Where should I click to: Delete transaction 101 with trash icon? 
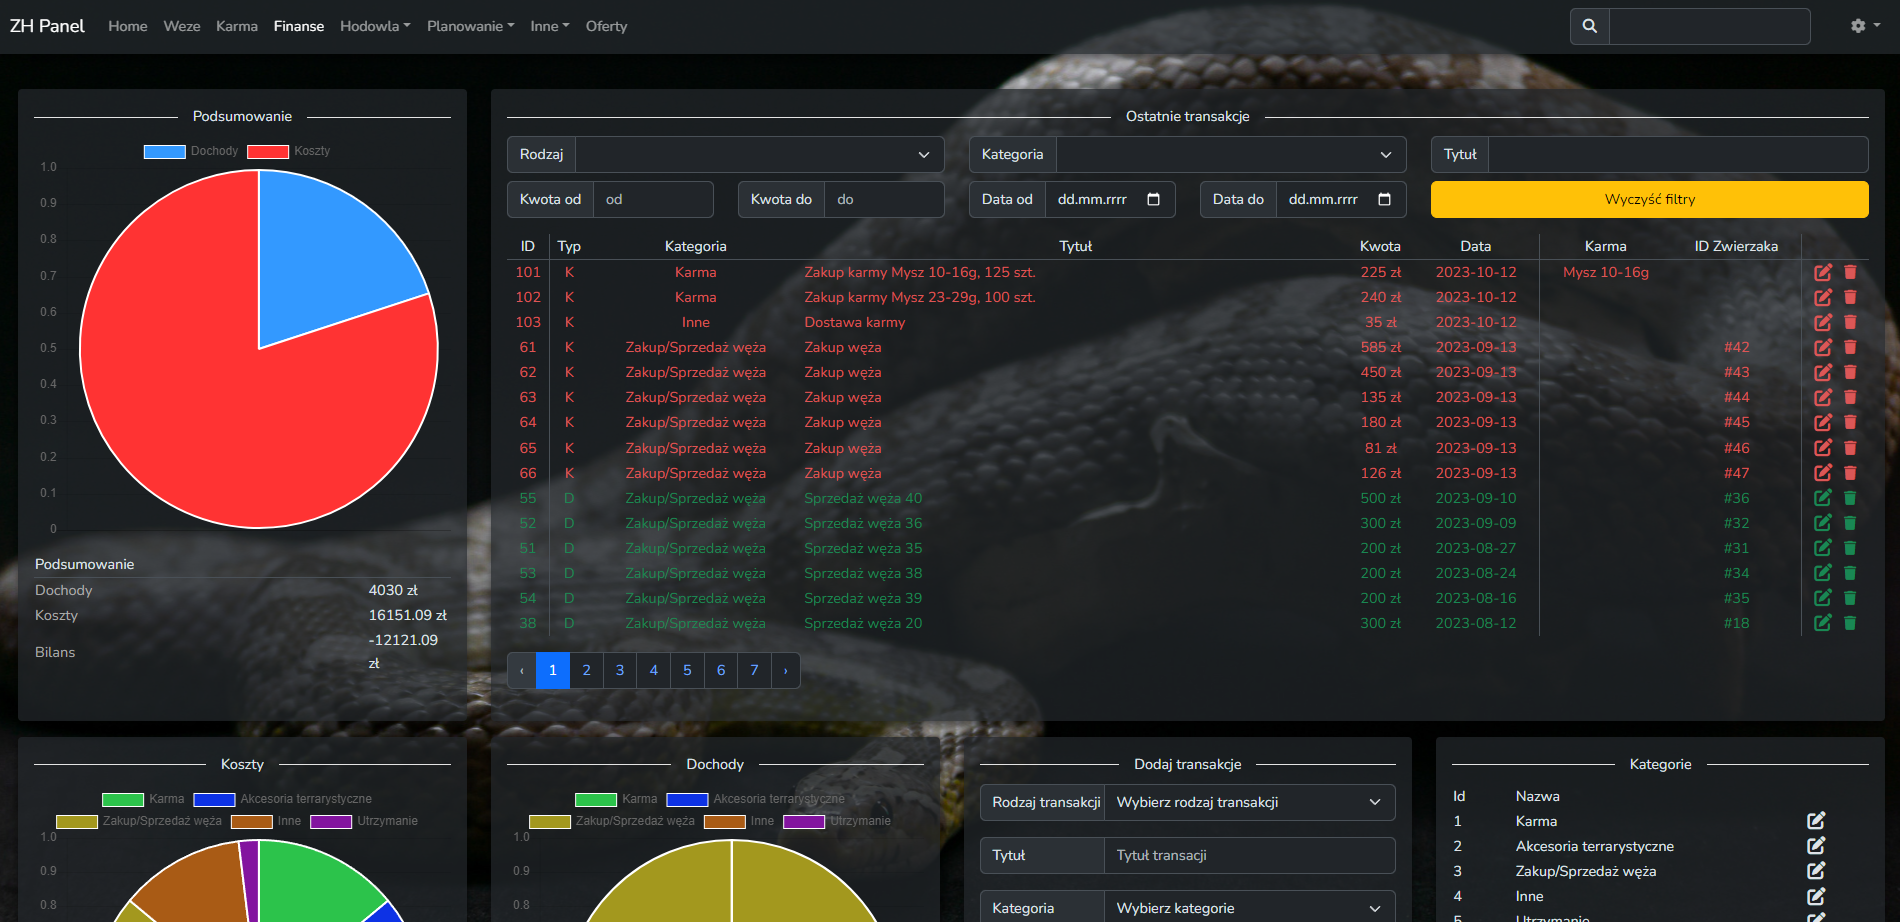(x=1850, y=272)
